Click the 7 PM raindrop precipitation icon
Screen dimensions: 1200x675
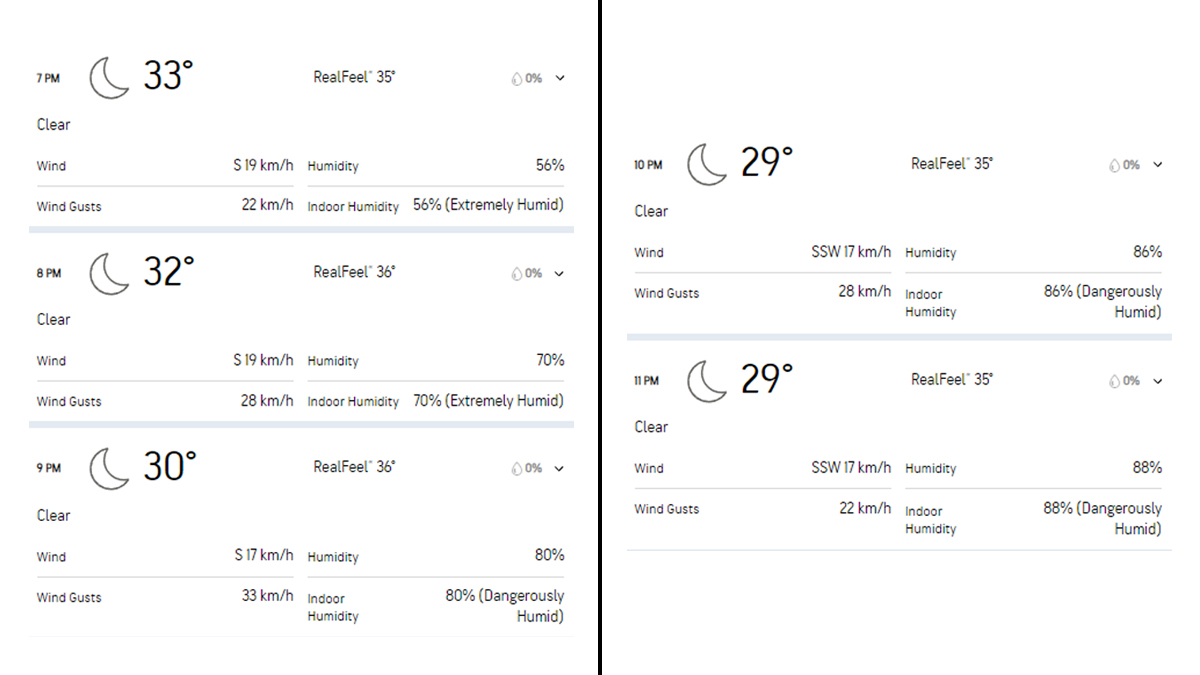(x=517, y=78)
